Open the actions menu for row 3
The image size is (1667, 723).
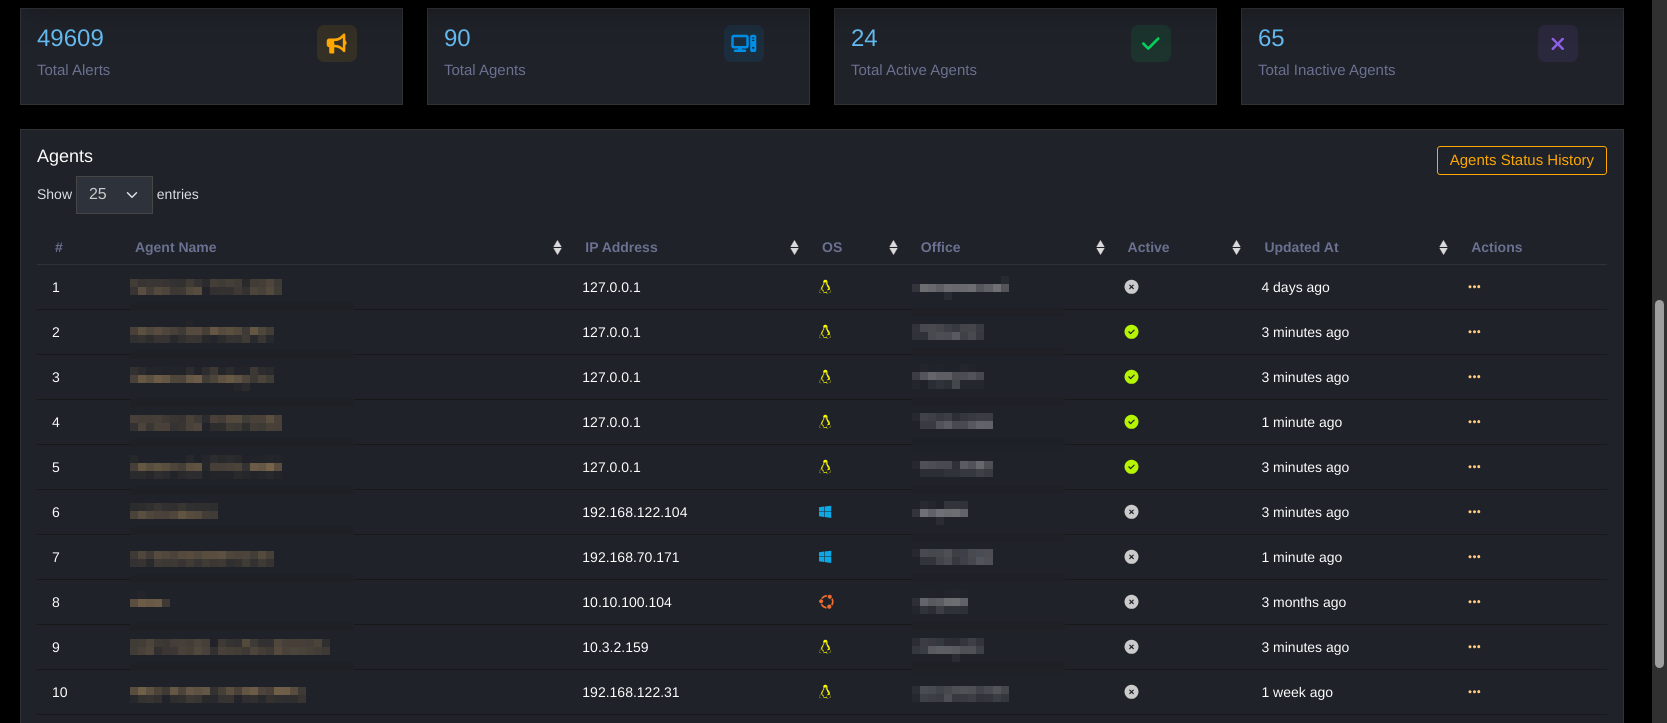[1473, 377]
